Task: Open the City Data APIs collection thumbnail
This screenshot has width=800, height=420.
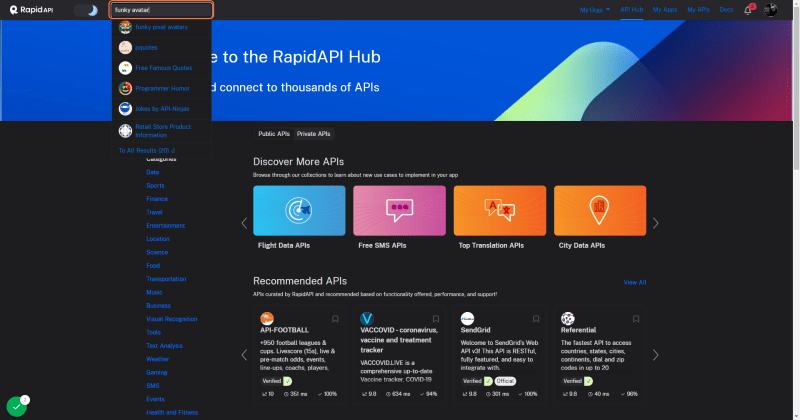Action: click(599, 210)
